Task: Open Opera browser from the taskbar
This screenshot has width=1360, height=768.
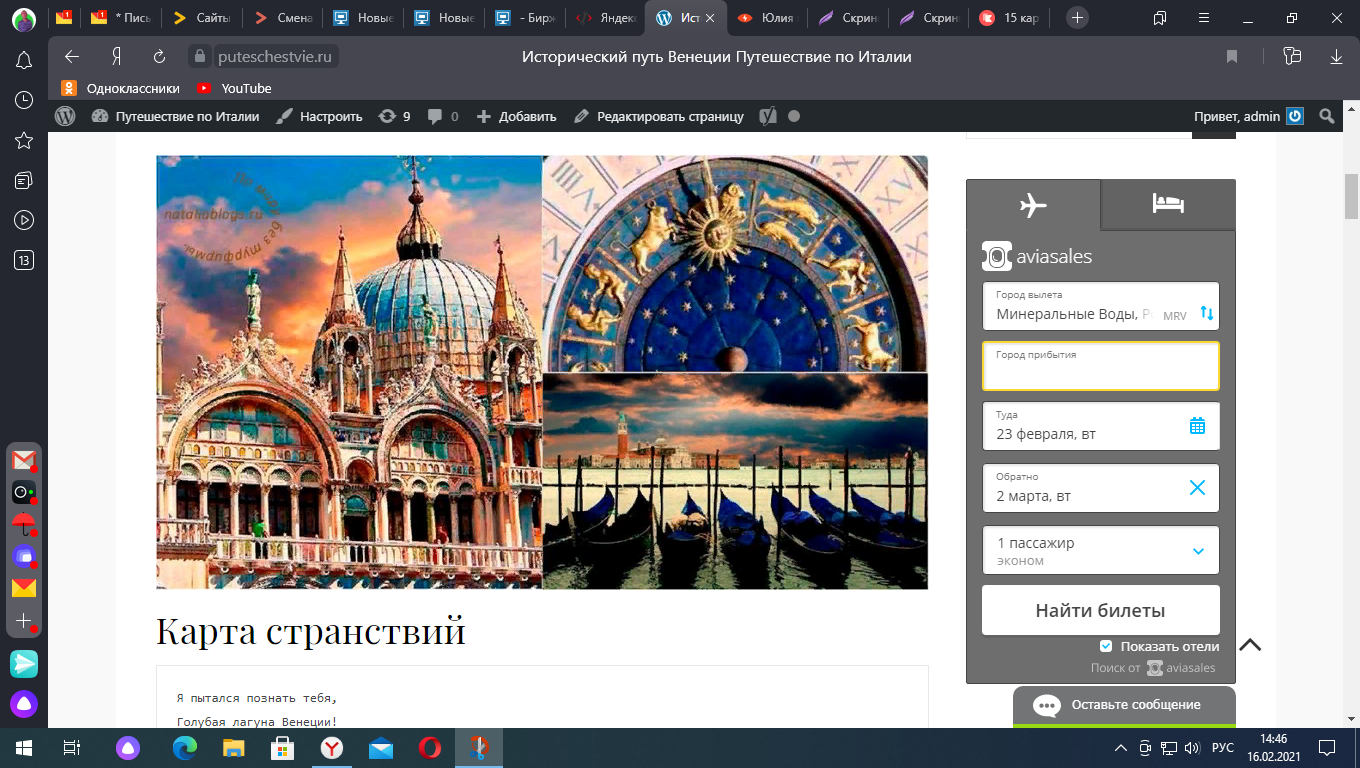Action: 430,748
